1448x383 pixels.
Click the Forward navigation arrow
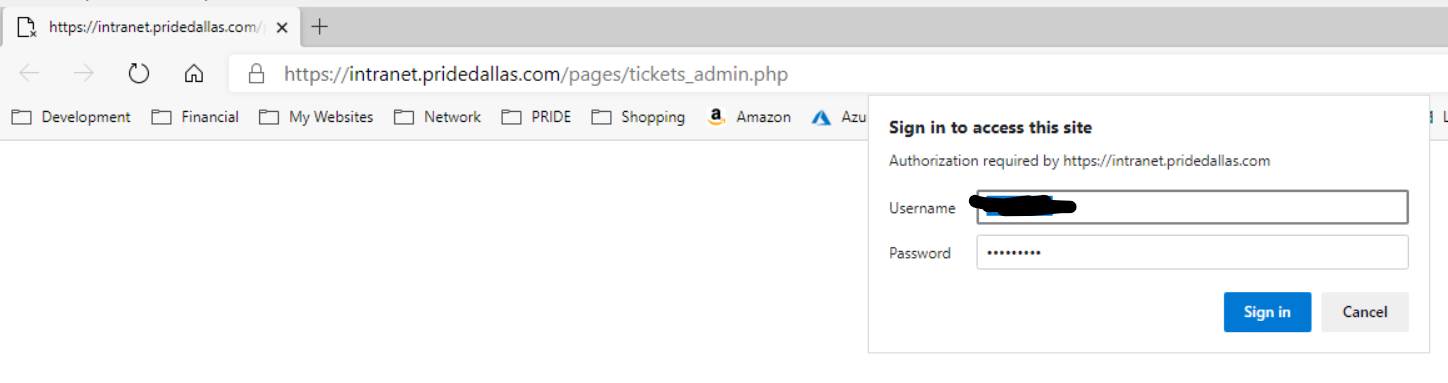(x=84, y=73)
